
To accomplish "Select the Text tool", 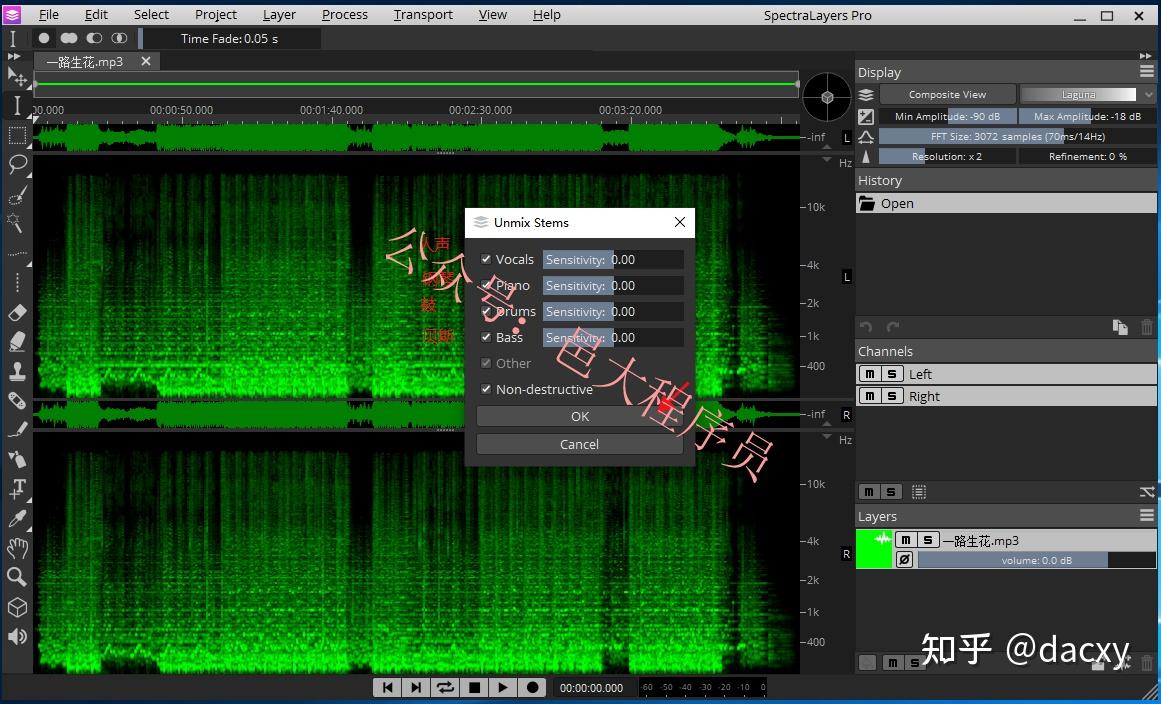I will click(x=16, y=489).
